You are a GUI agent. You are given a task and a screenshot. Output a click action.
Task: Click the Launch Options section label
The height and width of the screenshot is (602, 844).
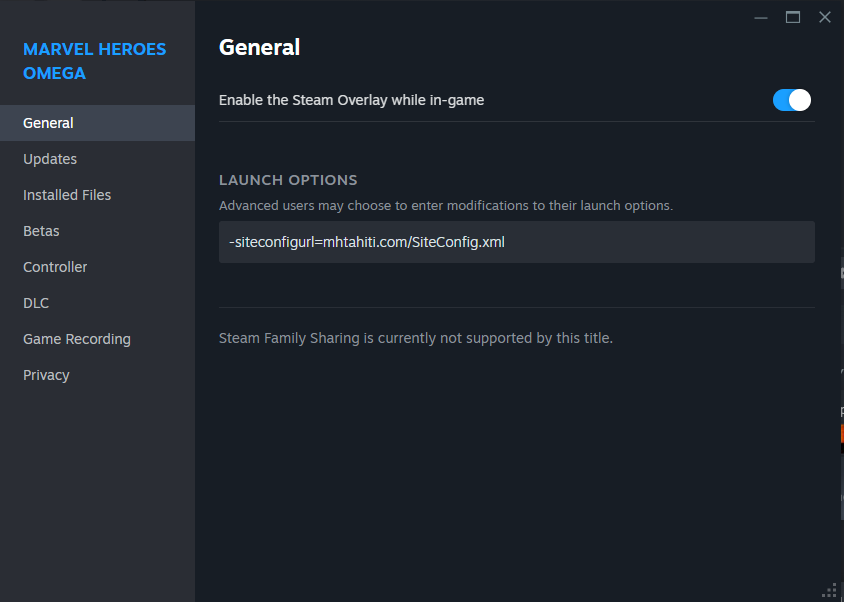click(x=288, y=180)
